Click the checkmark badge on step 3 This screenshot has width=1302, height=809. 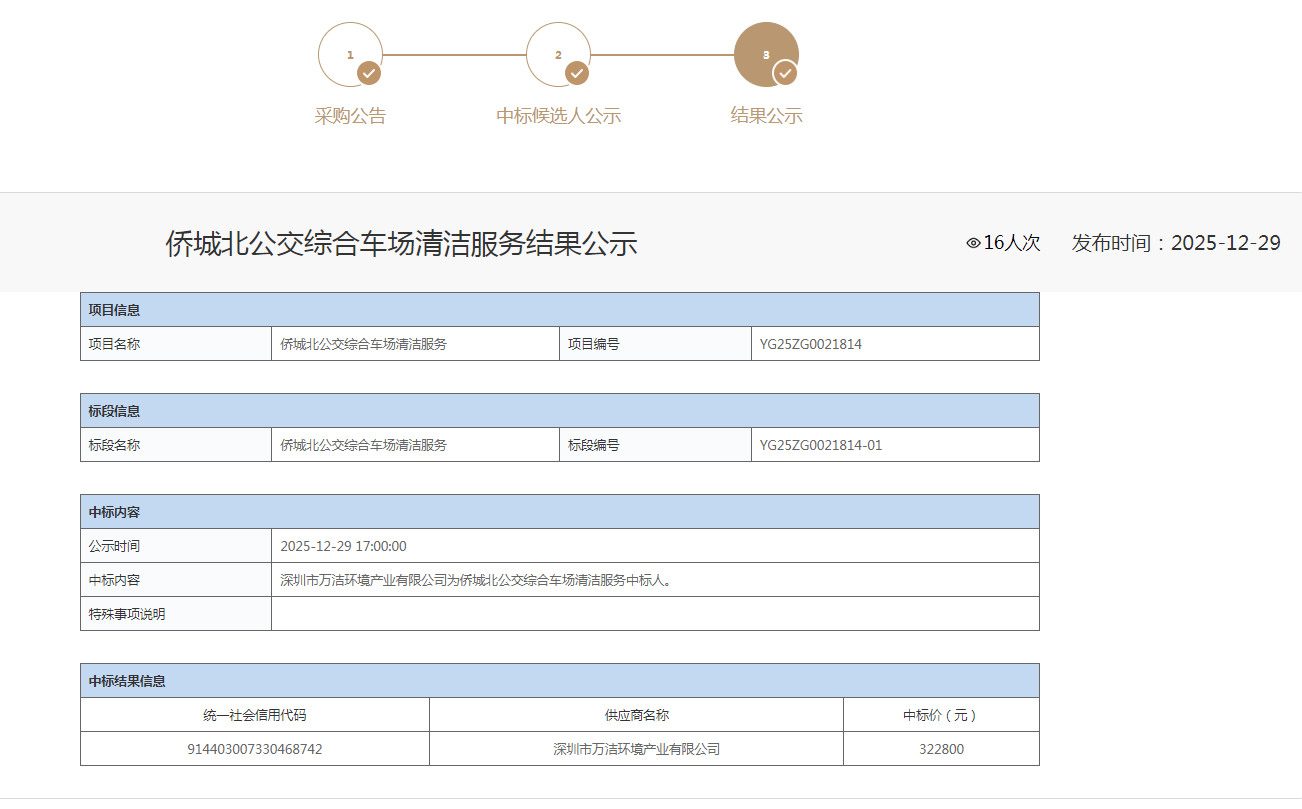point(785,73)
